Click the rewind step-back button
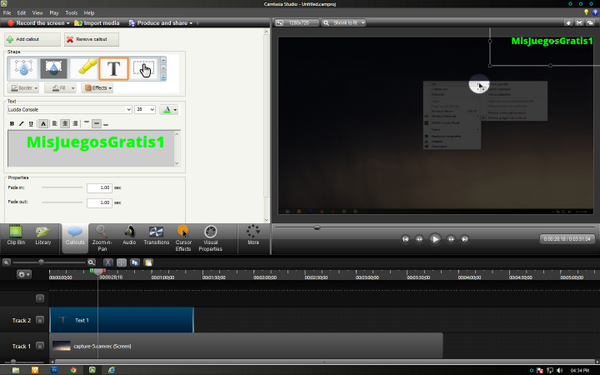The image size is (600, 375). tap(419, 239)
